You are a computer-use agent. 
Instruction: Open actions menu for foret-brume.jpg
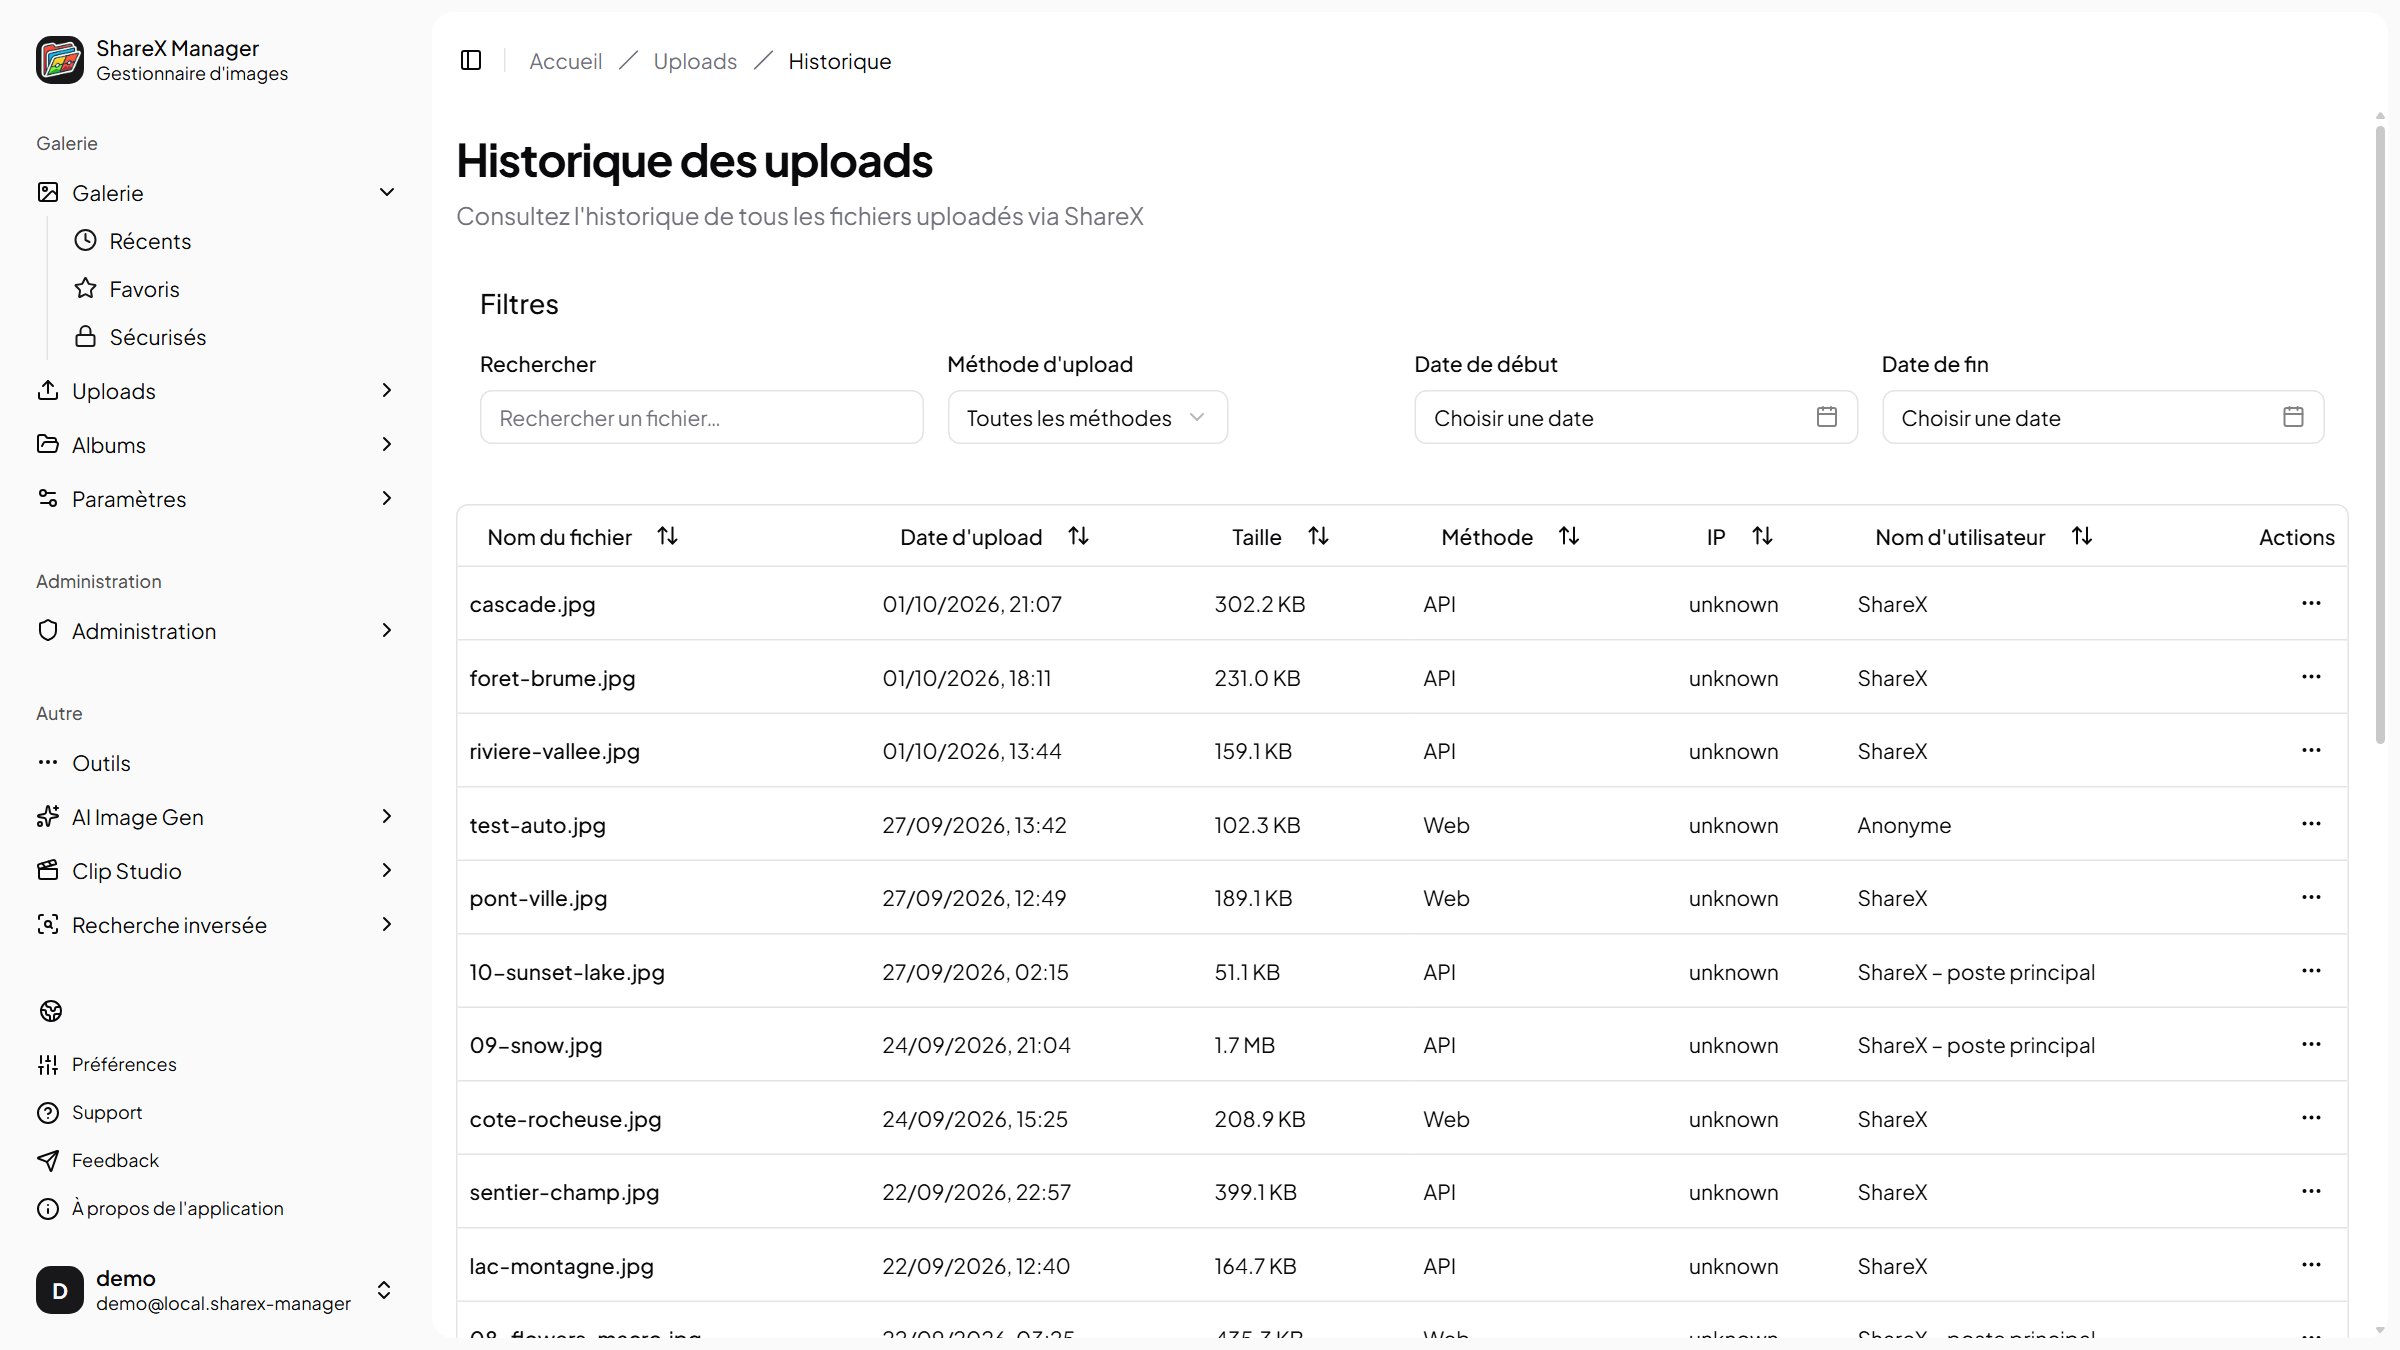coord(2311,677)
